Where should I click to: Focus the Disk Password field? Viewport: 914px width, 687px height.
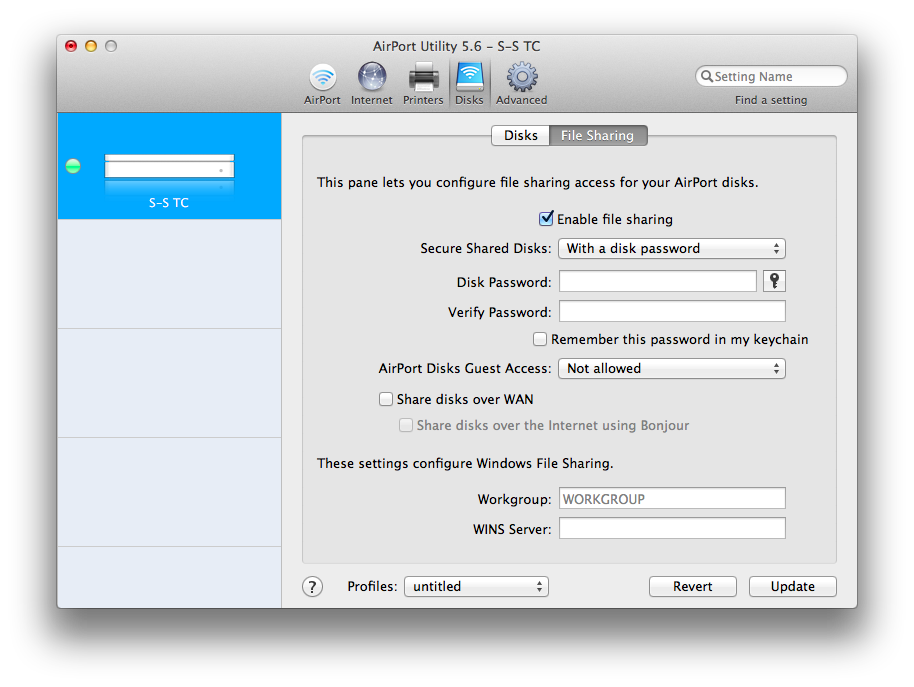tap(658, 281)
